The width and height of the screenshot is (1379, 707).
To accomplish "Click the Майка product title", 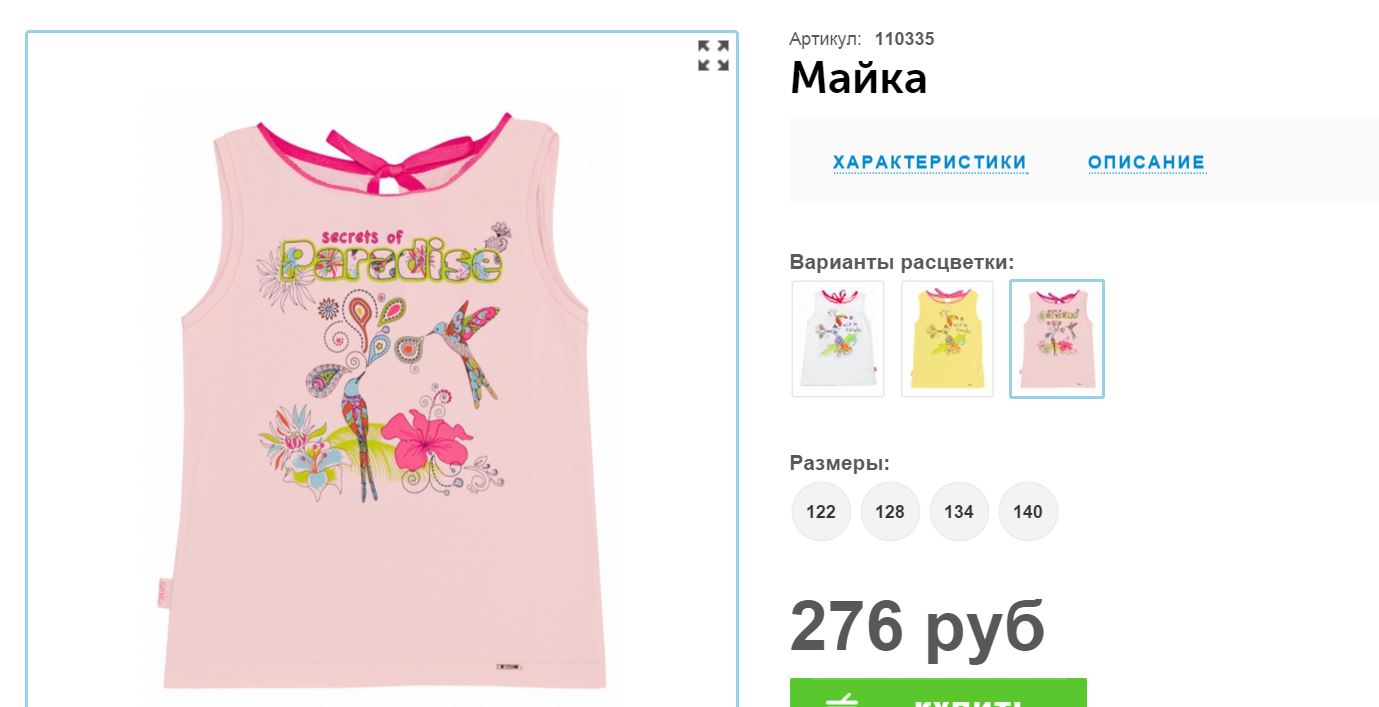I will click(x=859, y=78).
